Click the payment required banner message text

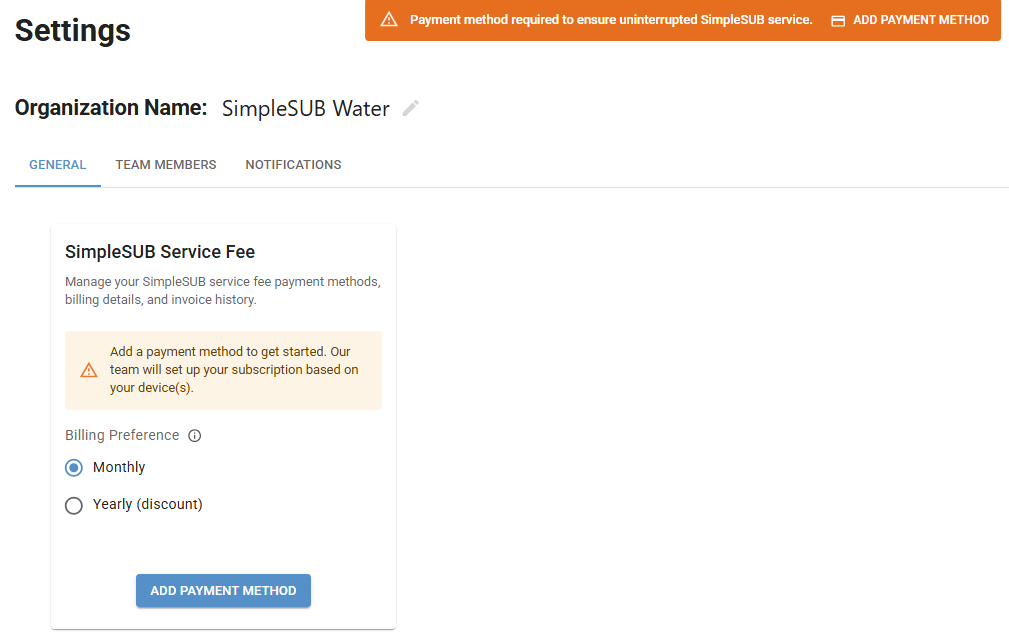(x=611, y=20)
